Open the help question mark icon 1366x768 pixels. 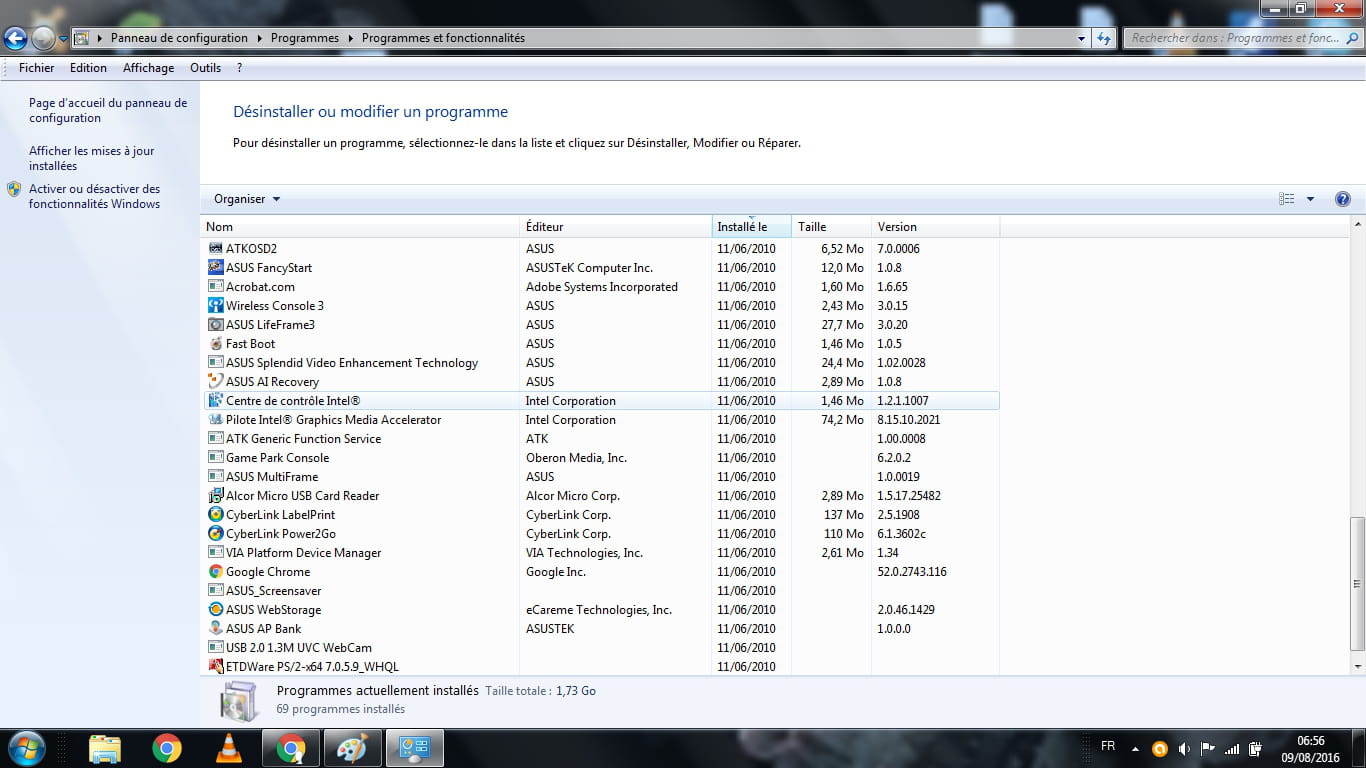(x=1343, y=199)
